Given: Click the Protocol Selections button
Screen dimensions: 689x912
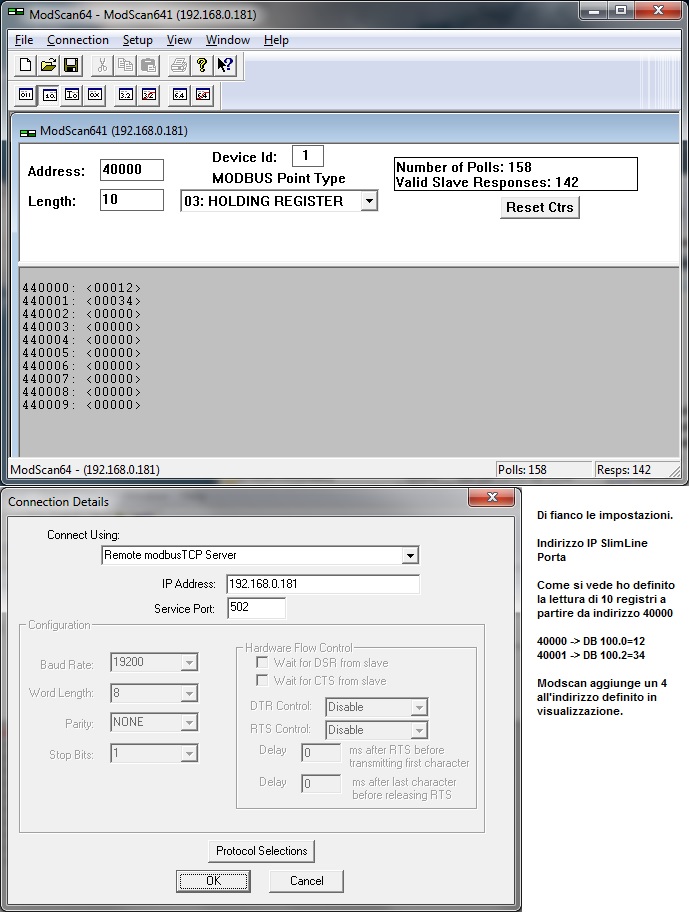Looking at the screenshot, I should pos(262,851).
